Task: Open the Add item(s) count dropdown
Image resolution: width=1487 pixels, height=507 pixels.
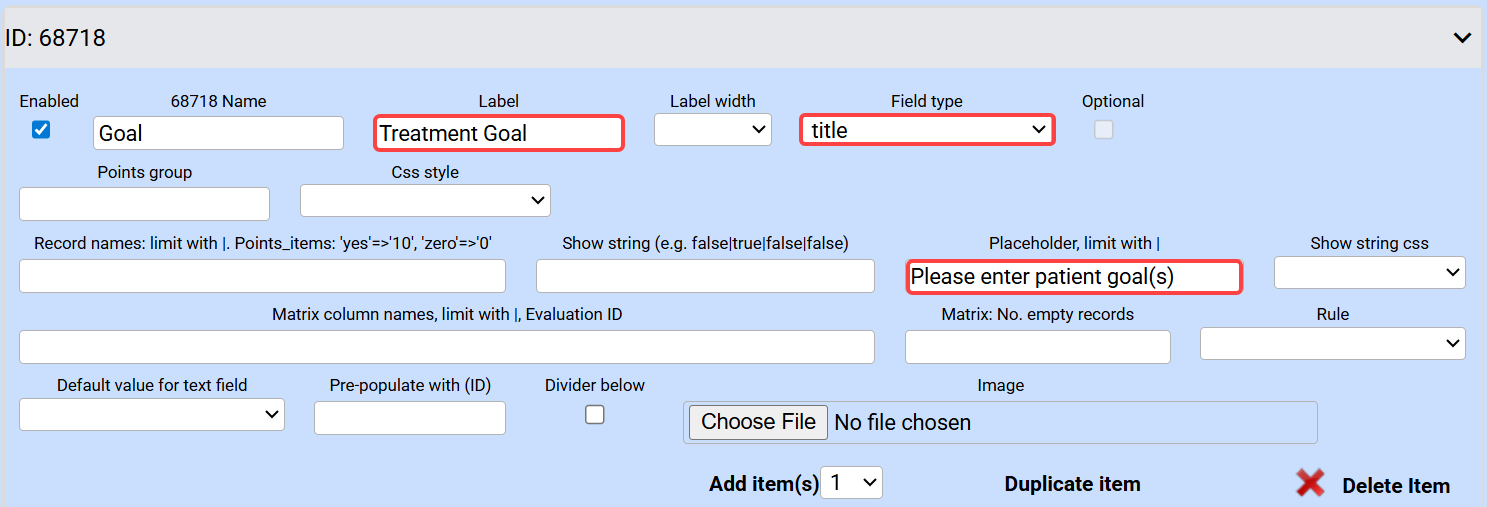Action: (852, 483)
